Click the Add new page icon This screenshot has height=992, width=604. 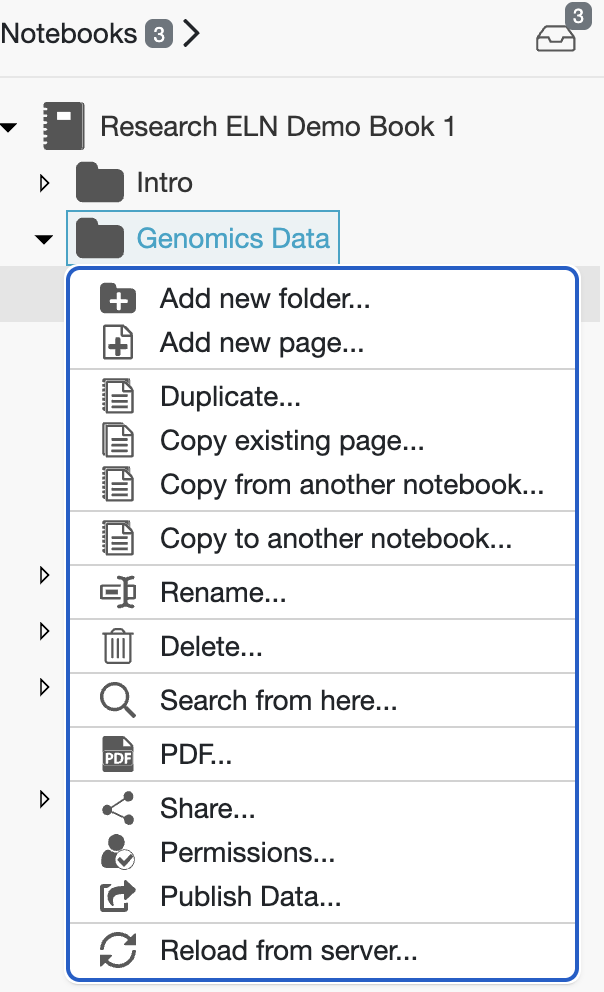[x=118, y=343]
